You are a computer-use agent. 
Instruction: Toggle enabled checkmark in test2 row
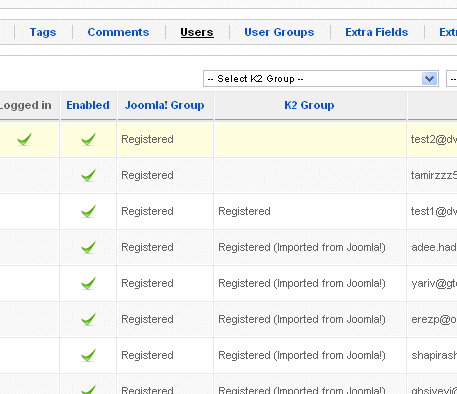(x=88, y=139)
